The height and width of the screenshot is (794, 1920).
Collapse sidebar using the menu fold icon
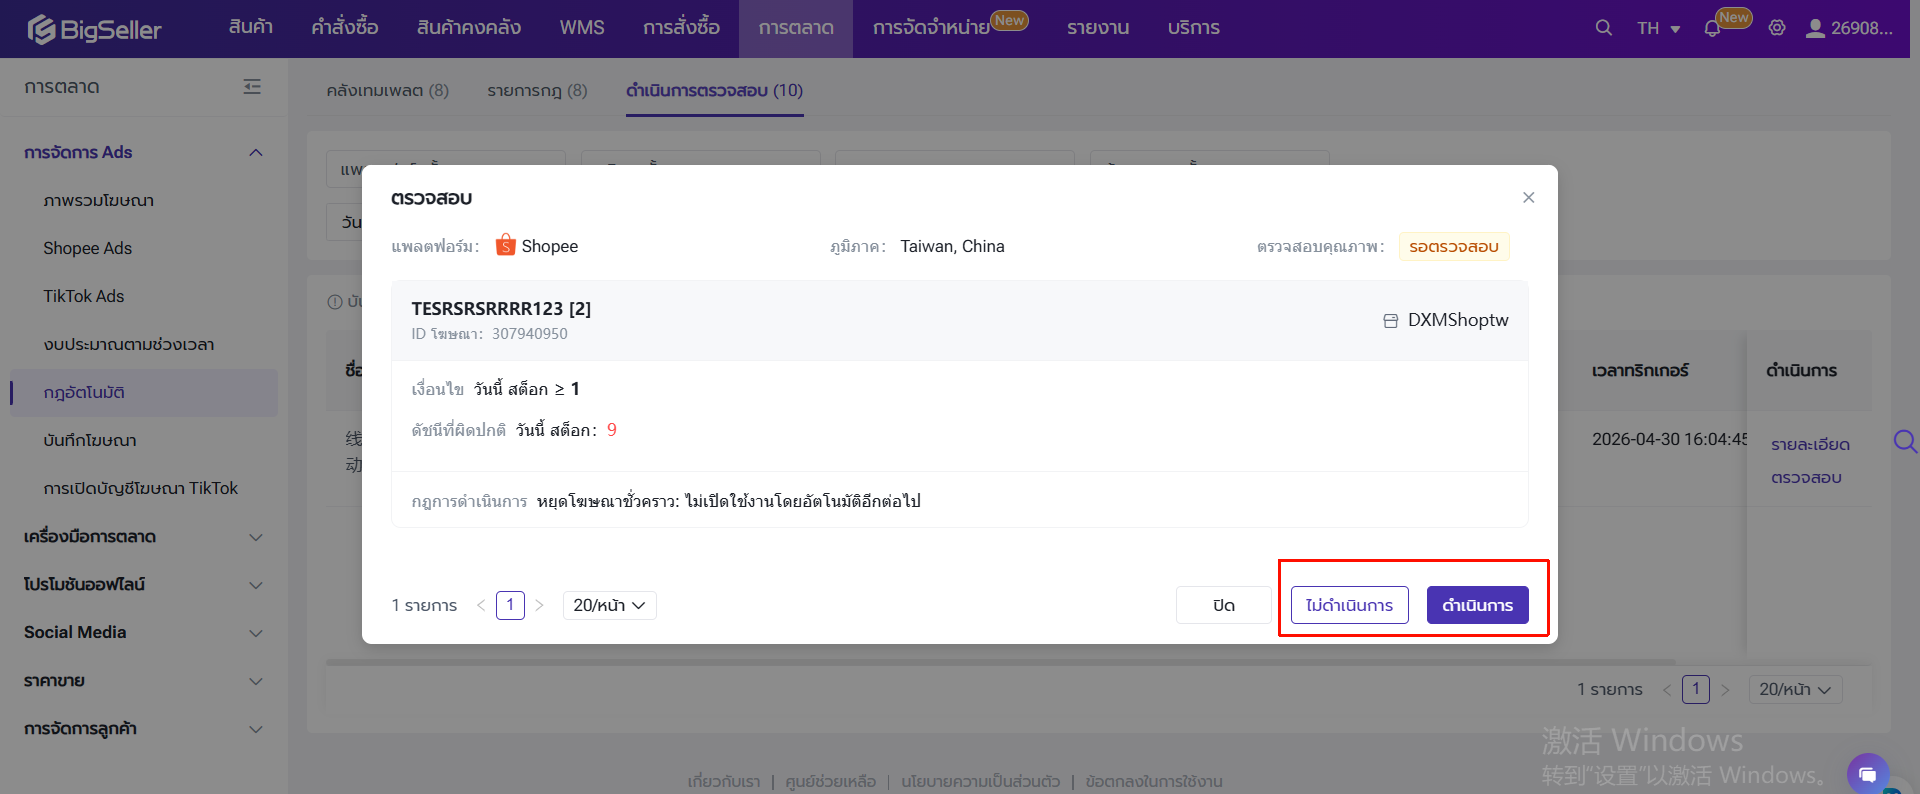(x=252, y=87)
